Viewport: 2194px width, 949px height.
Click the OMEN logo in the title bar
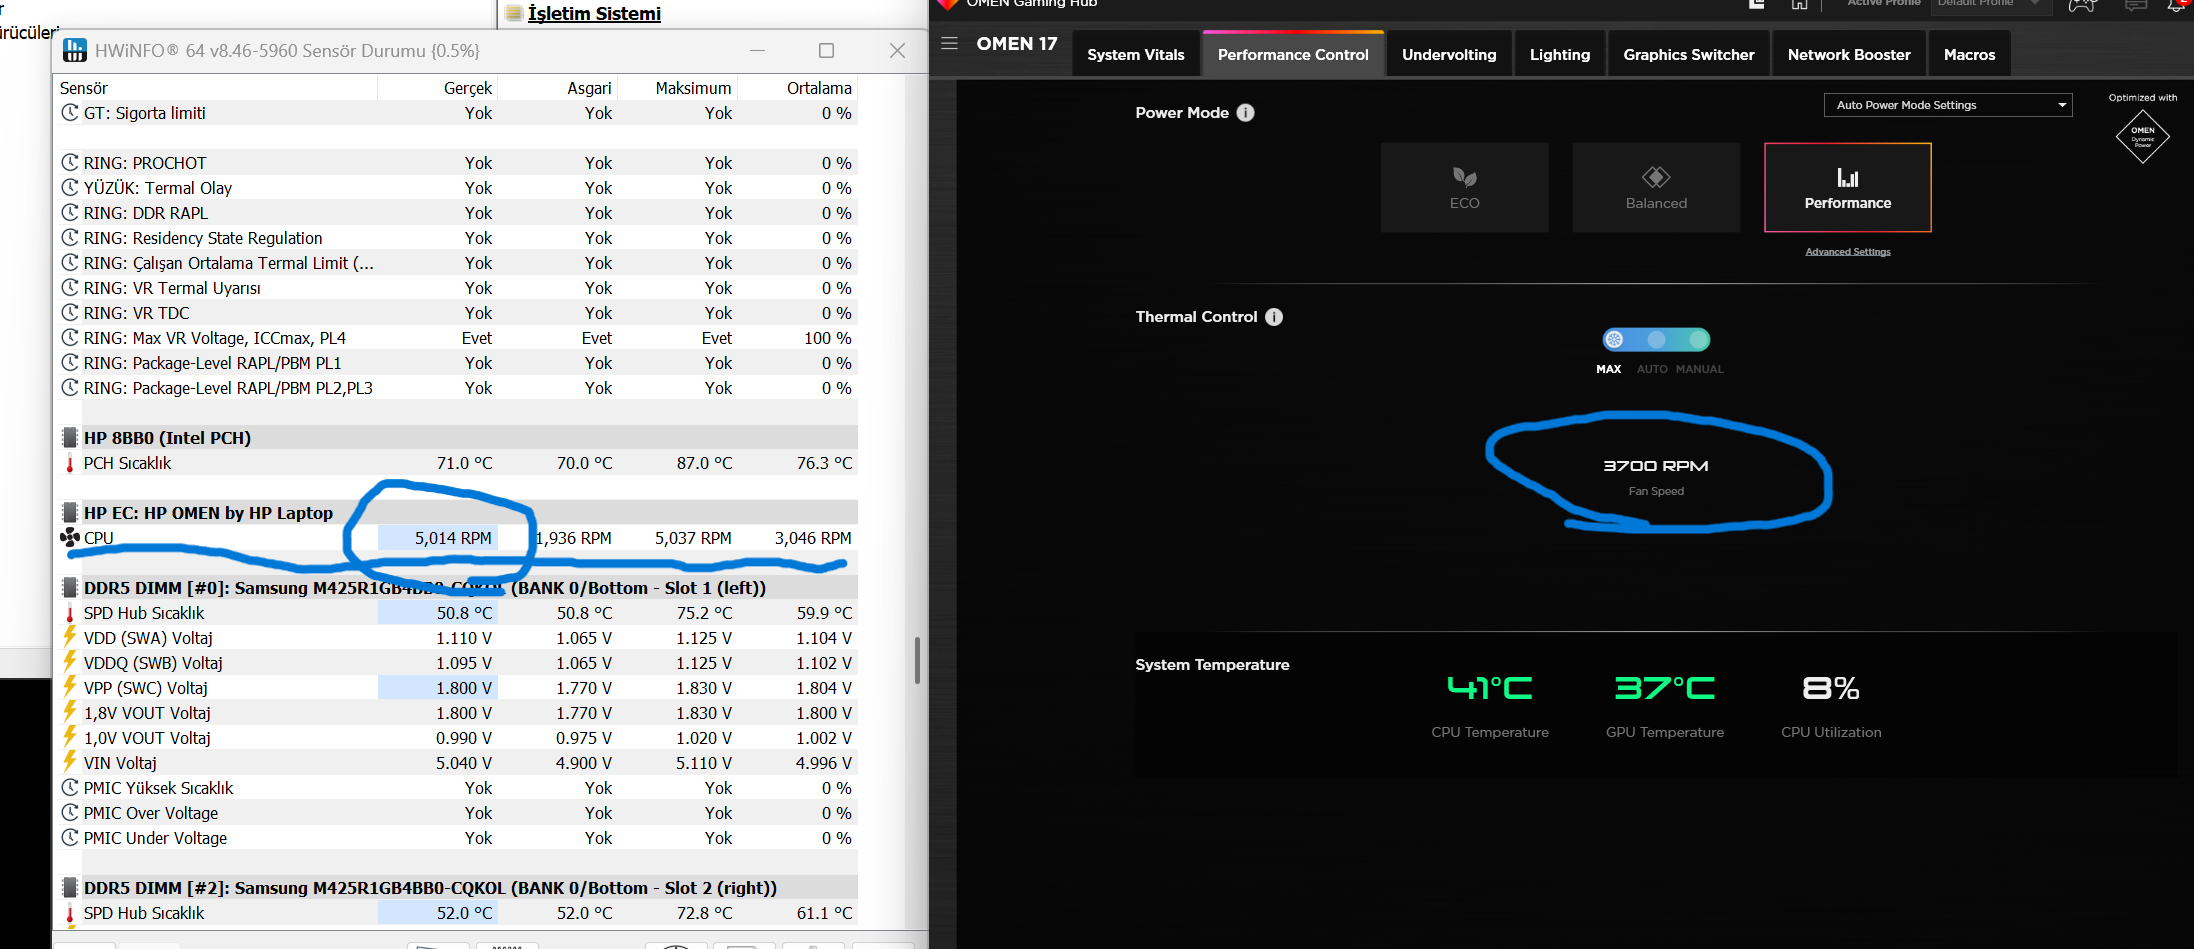point(948,4)
